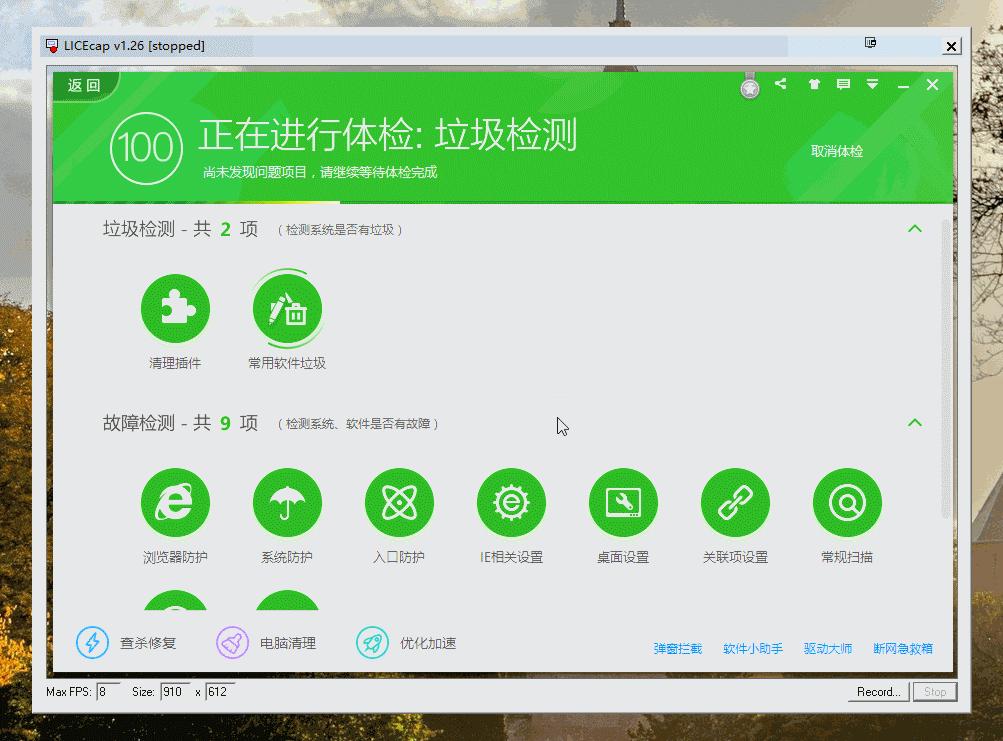Image resolution: width=1003 pixels, height=741 pixels.
Task: Click LICEcap window mode icon near close
Action: tap(870, 42)
